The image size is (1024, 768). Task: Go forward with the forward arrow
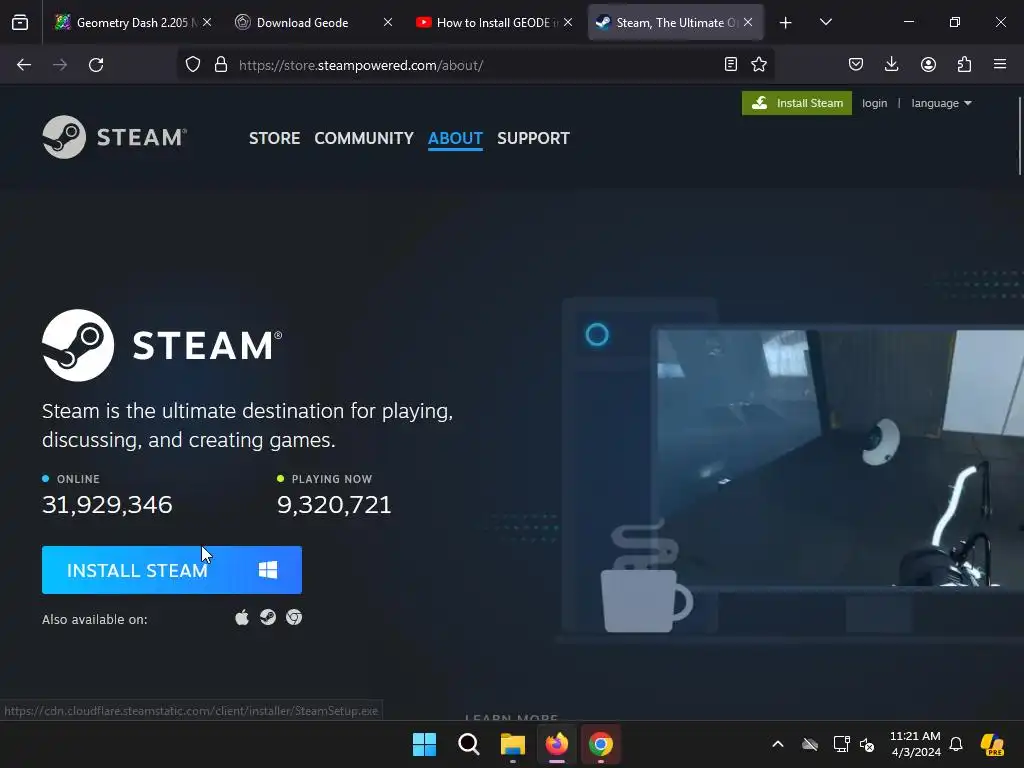click(60, 65)
